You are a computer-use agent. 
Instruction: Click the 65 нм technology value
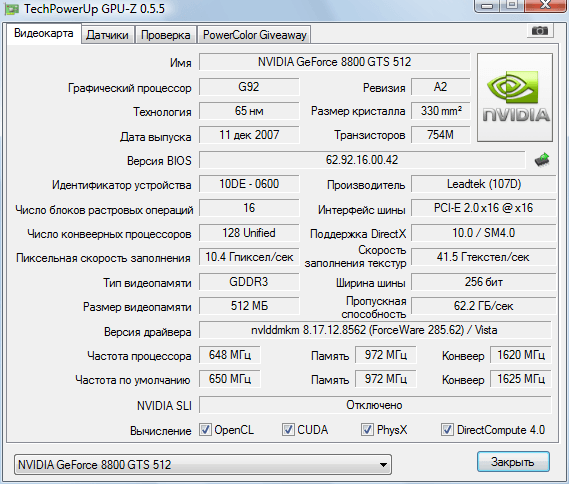(x=249, y=111)
